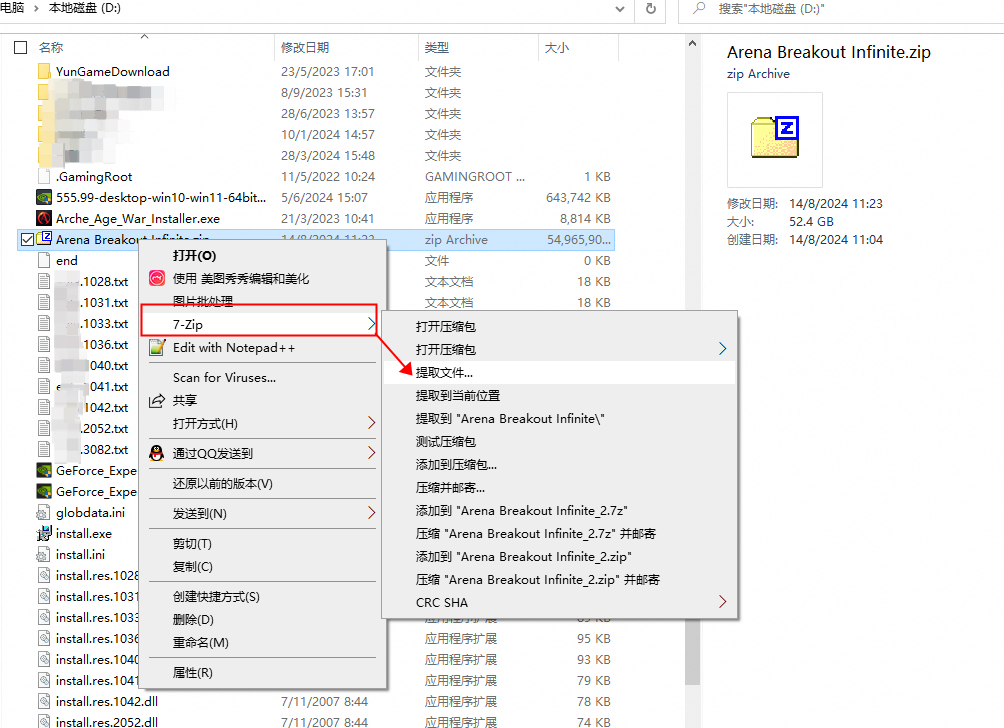
Task: Click the Notepad++ icon in the context menu
Action: point(157,348)
